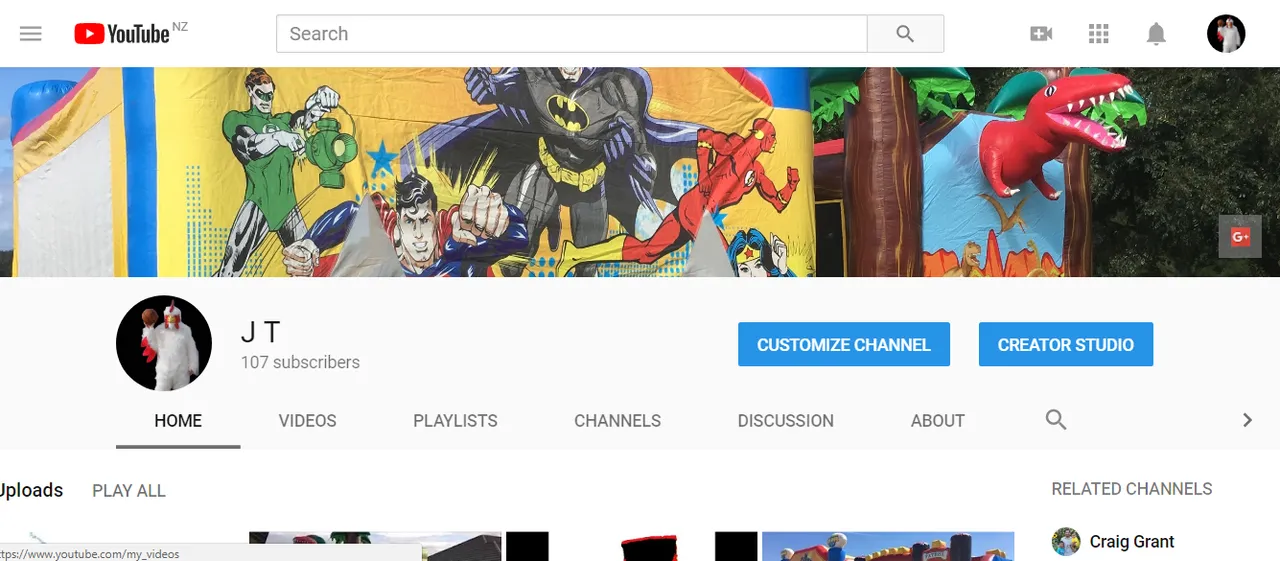Open the Craig Grant related channel
Image resolution: width=1280 pixels, height=561 pixels.
click(x=1132, y=542)
